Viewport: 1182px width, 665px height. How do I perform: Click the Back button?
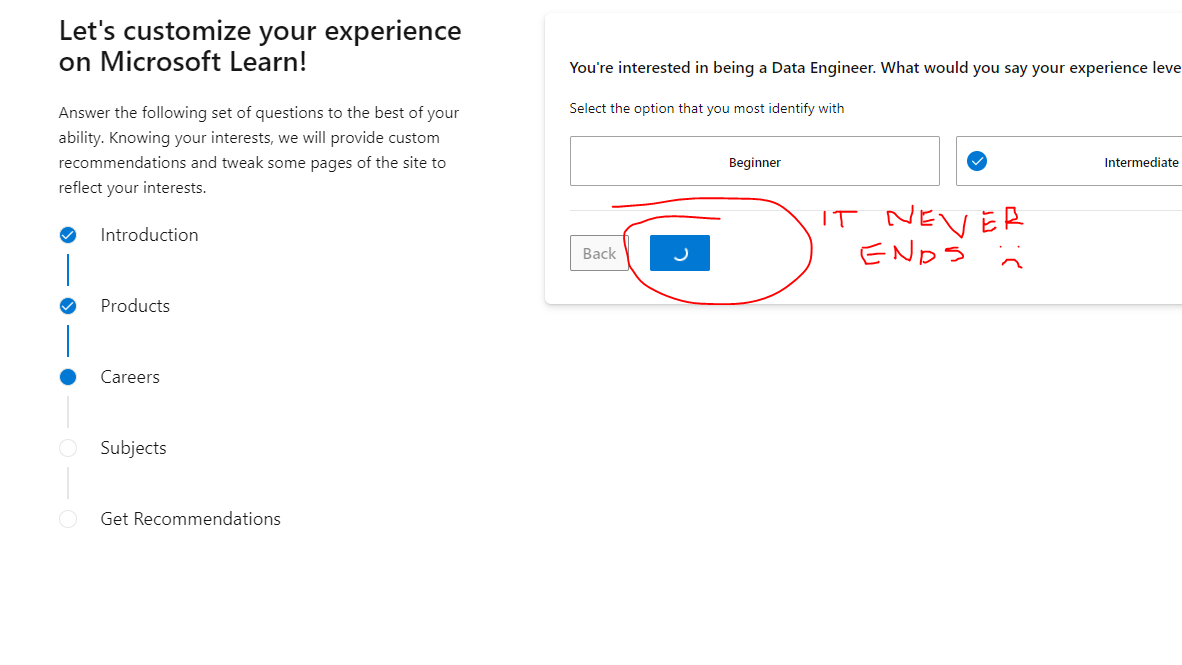[x=599, y=252]
